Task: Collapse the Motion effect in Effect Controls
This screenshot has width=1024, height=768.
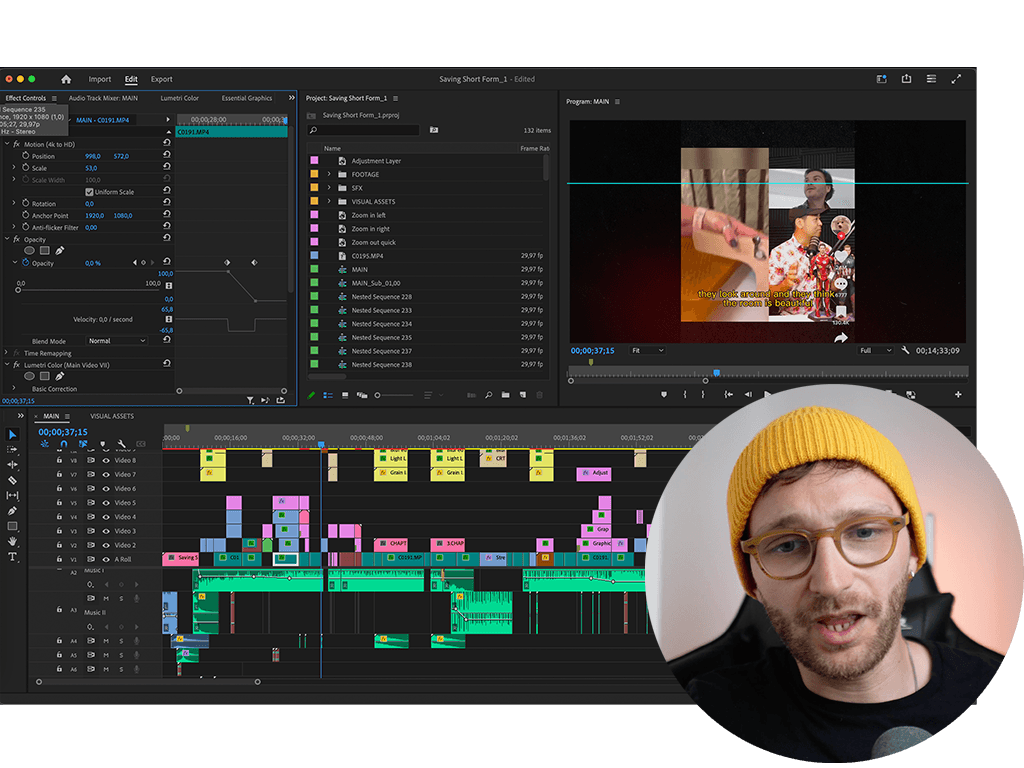Action: click(7, 144)
